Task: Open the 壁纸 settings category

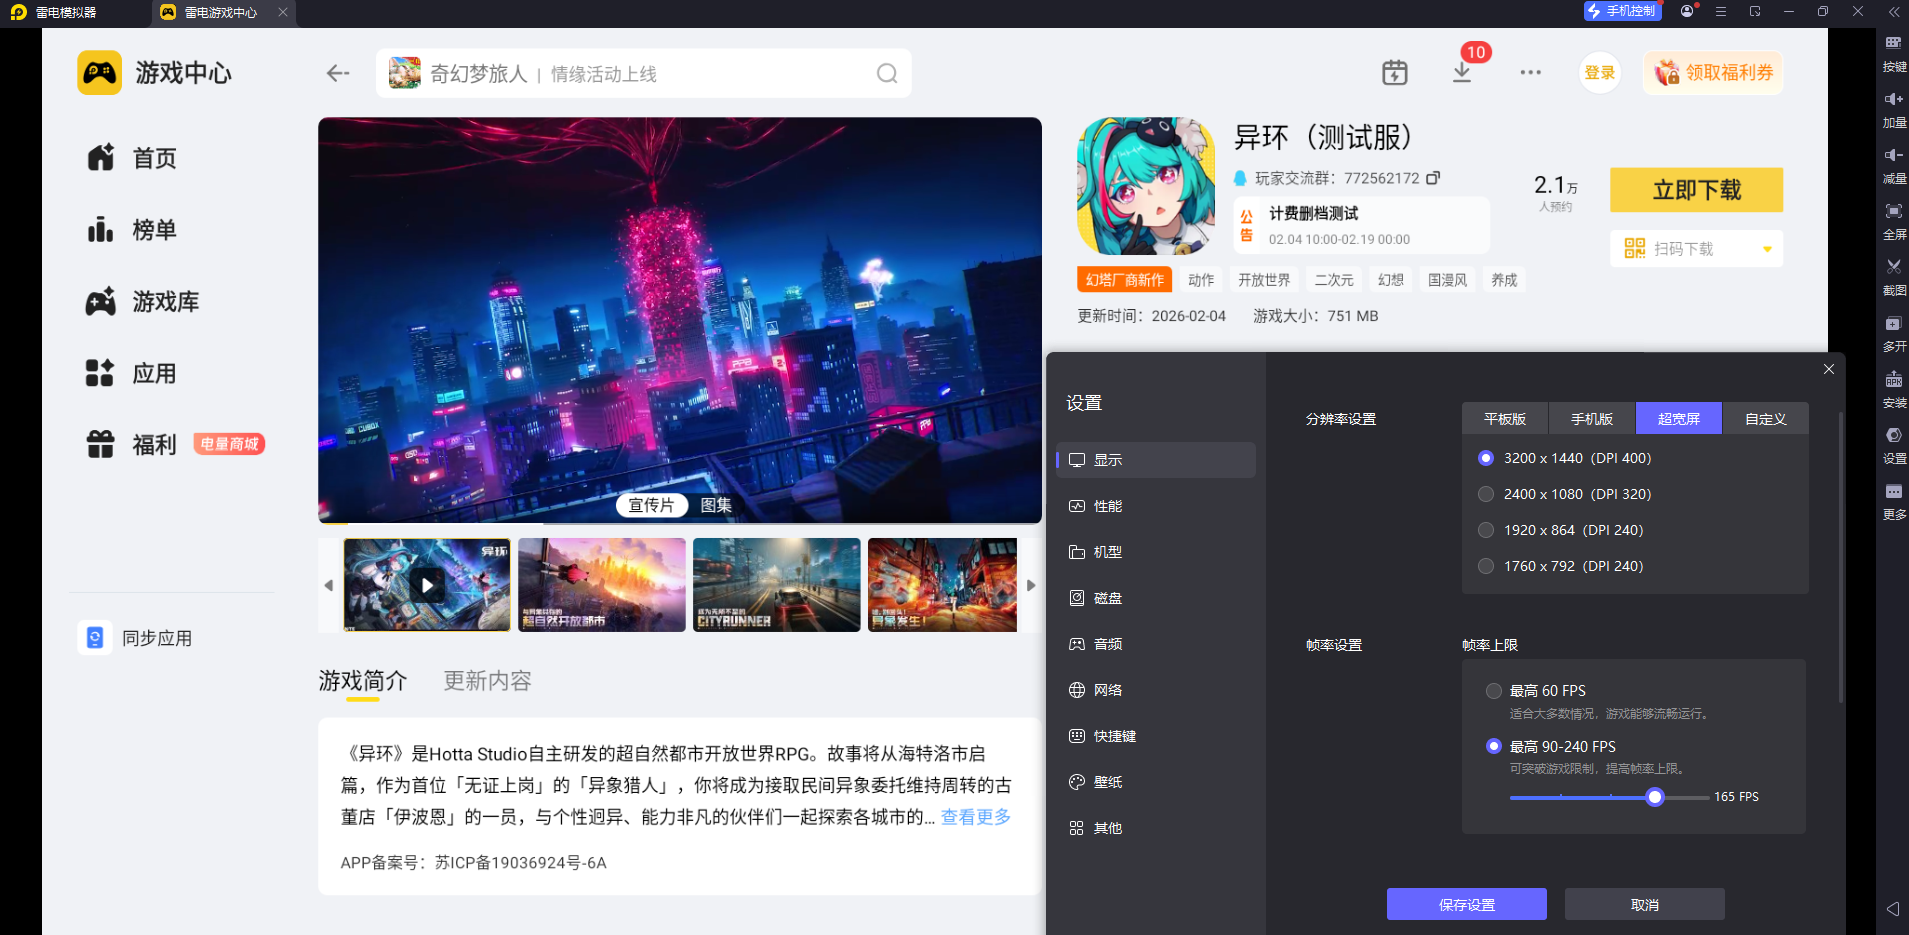Action: click(1156, 782)
